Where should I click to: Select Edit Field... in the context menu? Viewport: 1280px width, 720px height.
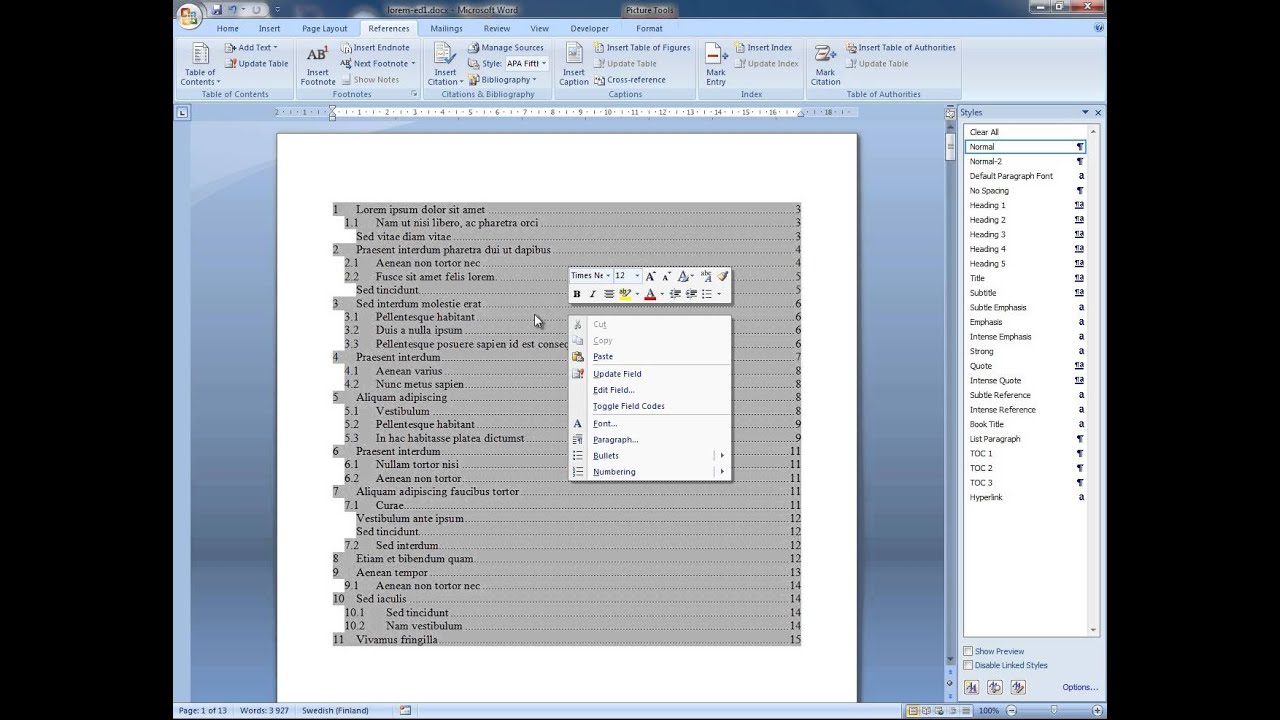click(650, 390)
